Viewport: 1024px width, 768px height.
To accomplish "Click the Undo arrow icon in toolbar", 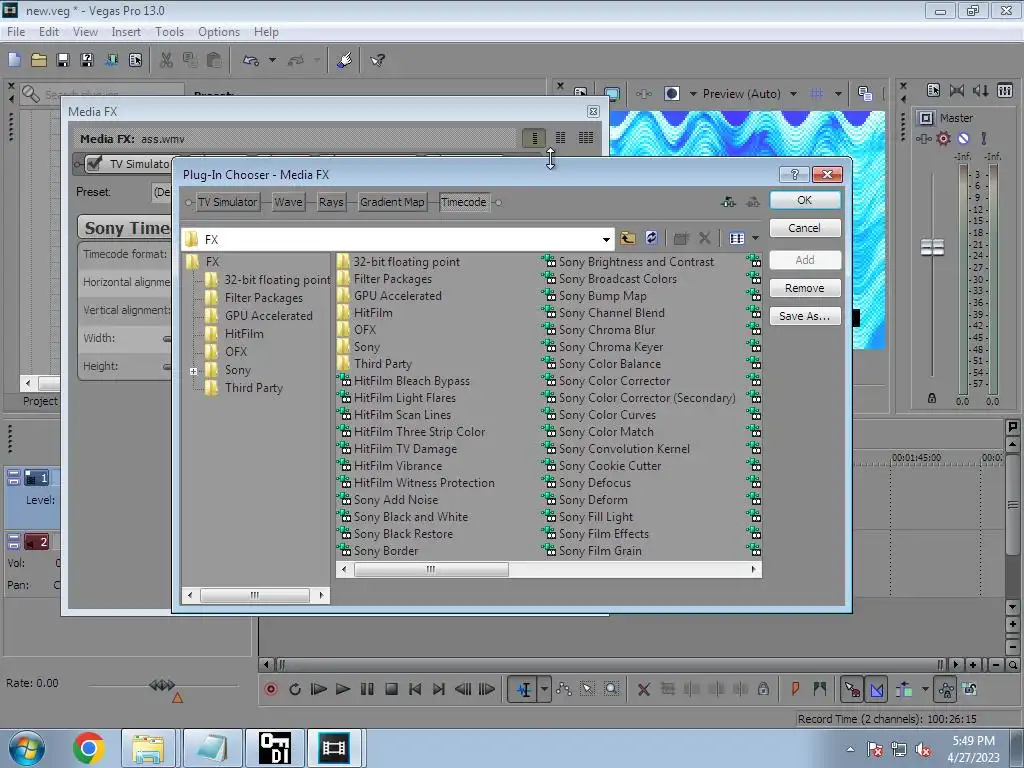I will click(251, 60).
